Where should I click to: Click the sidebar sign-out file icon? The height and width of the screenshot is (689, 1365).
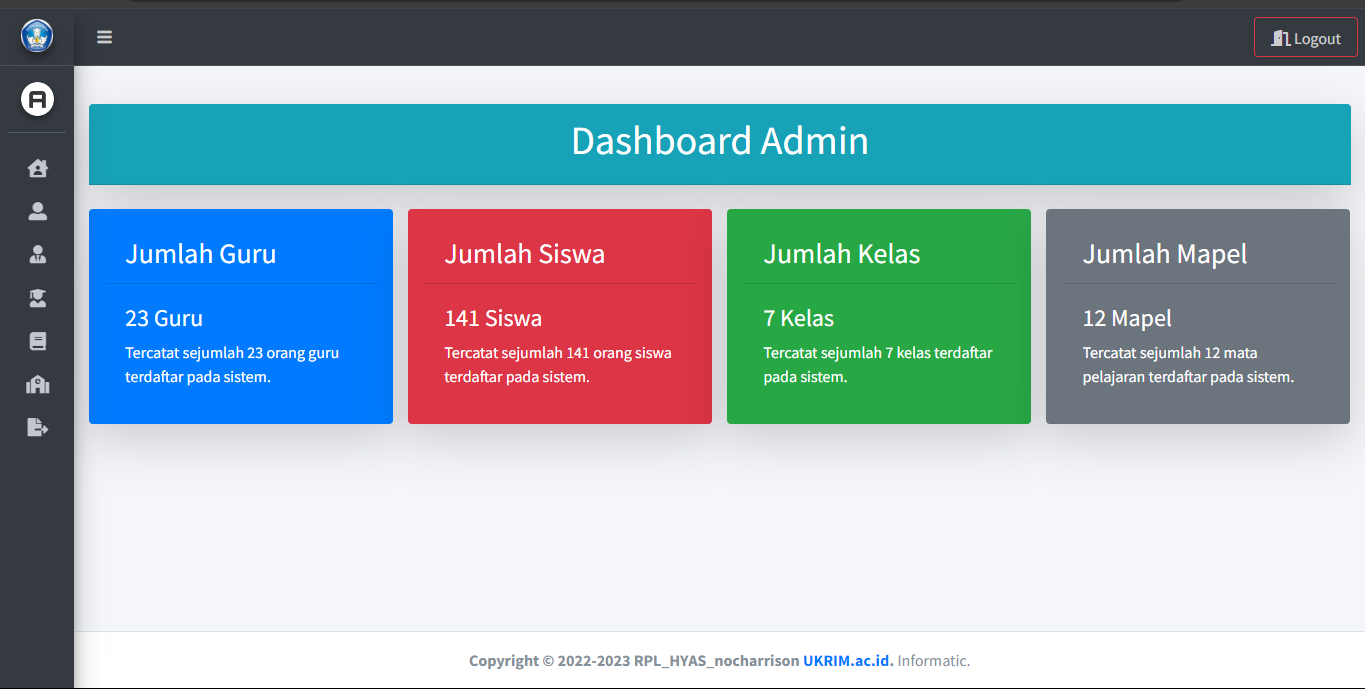(x=37, y=428)
